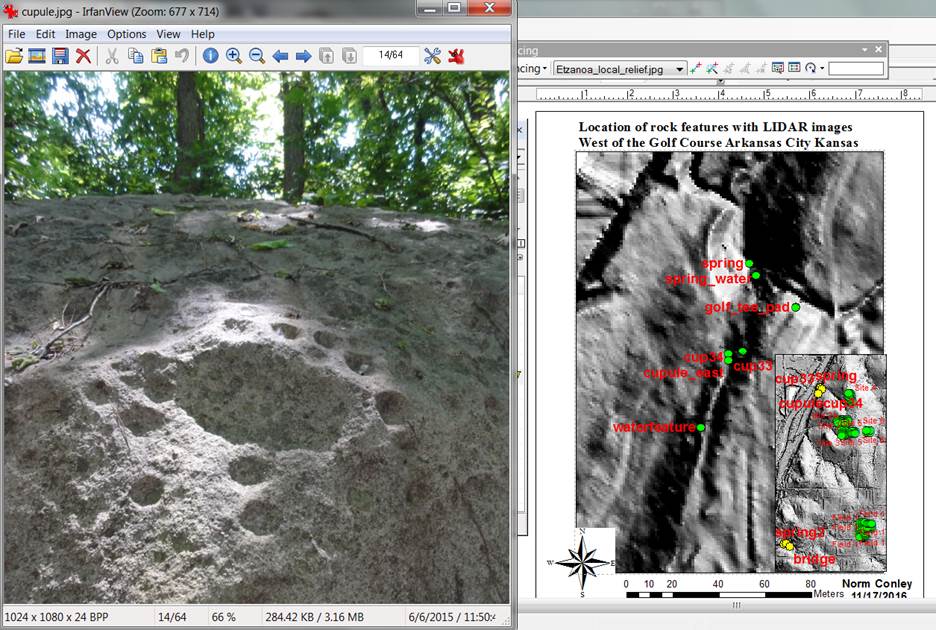Click the cupule photo in IrfanView
Viewport: 936px width, 630px height.
point(257,337)
